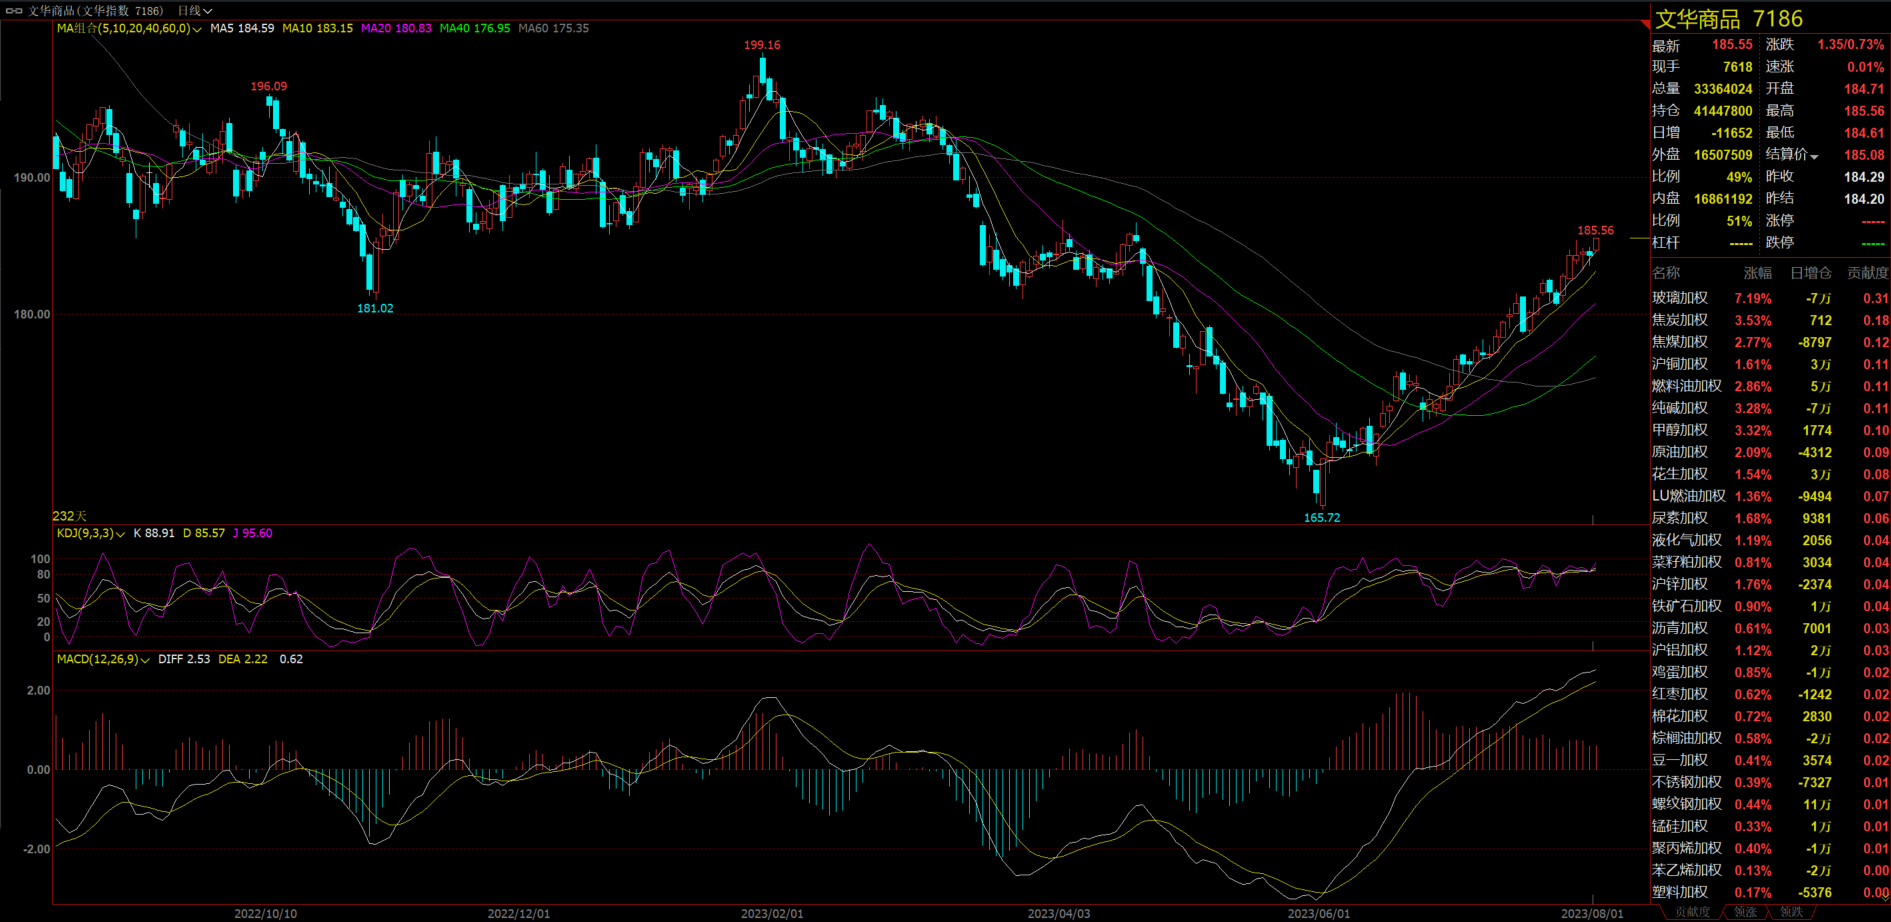Select the 锰硅加权 row
The height and width of the screenshot is (922, 1891).
(1770, 827)
